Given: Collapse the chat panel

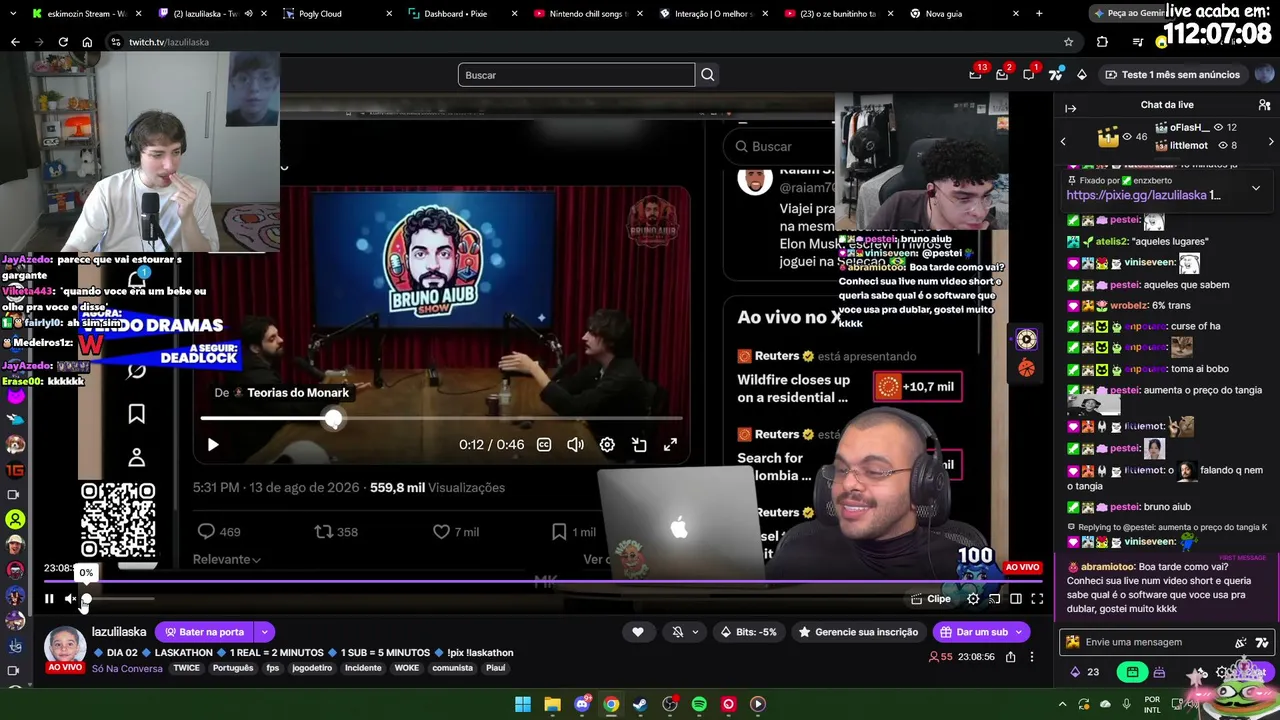Looking at the screenshot, I should click(1070, 108).
